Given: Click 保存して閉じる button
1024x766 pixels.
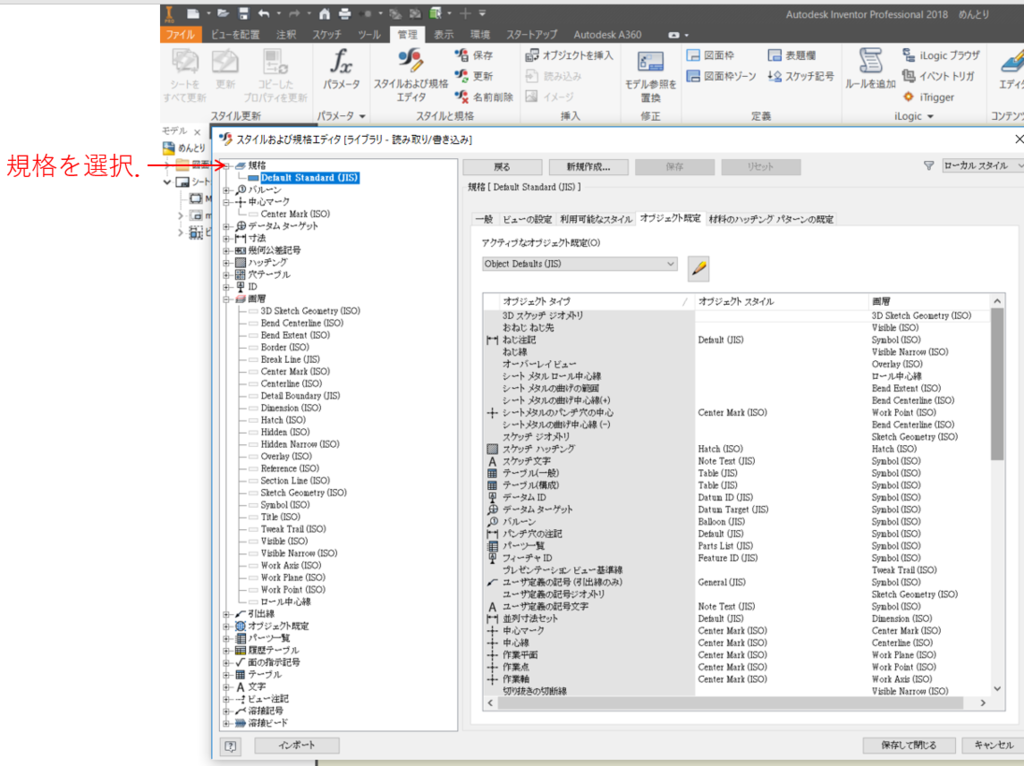Looking at the screenshot, I should [x=908, y=745].
